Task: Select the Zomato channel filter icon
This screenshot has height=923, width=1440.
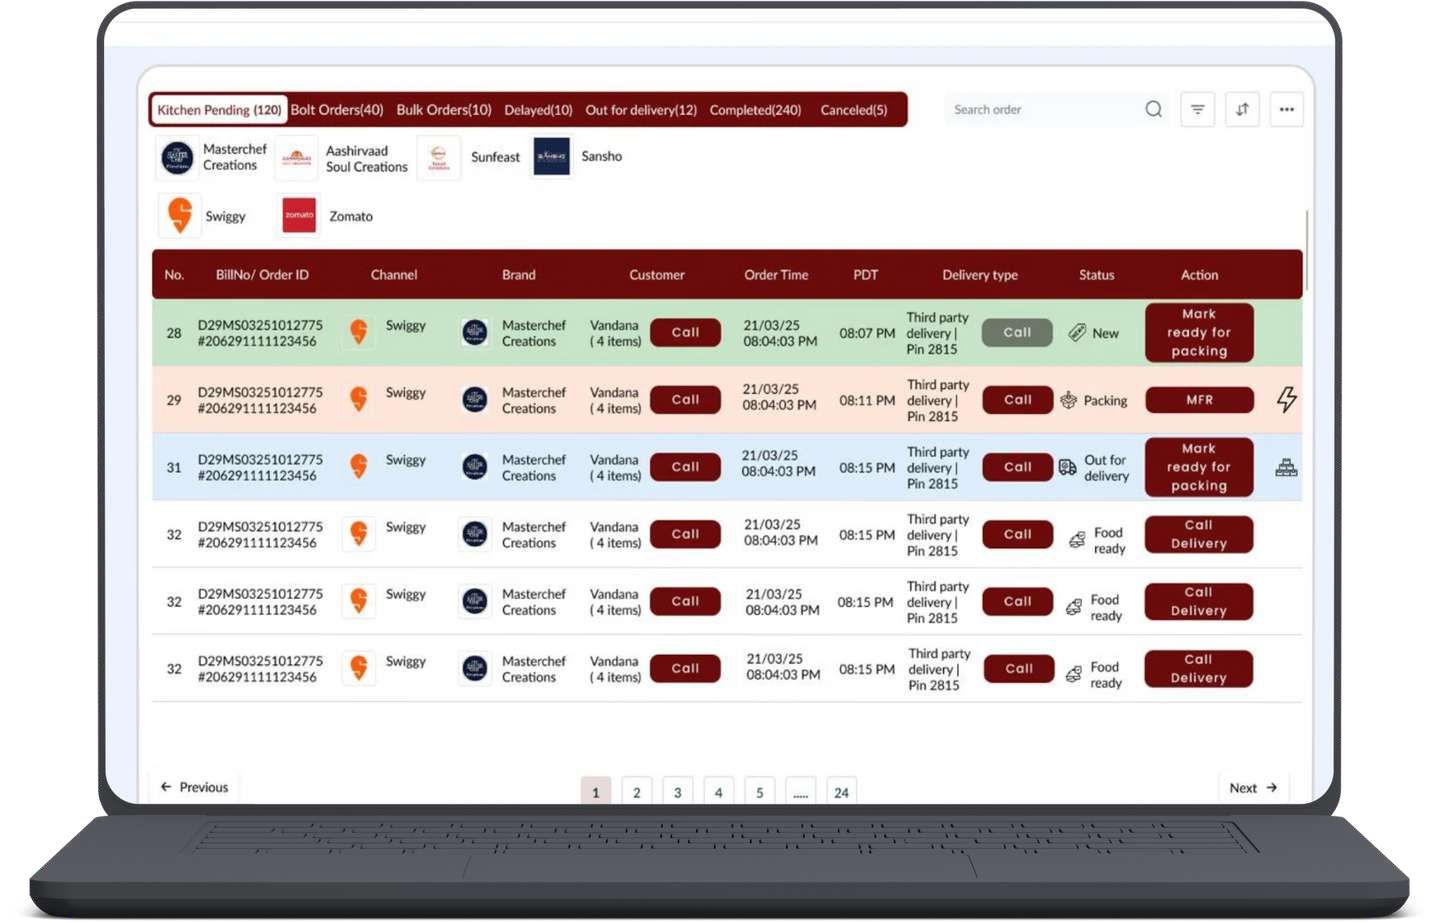Action: click(x=298, y=215)
